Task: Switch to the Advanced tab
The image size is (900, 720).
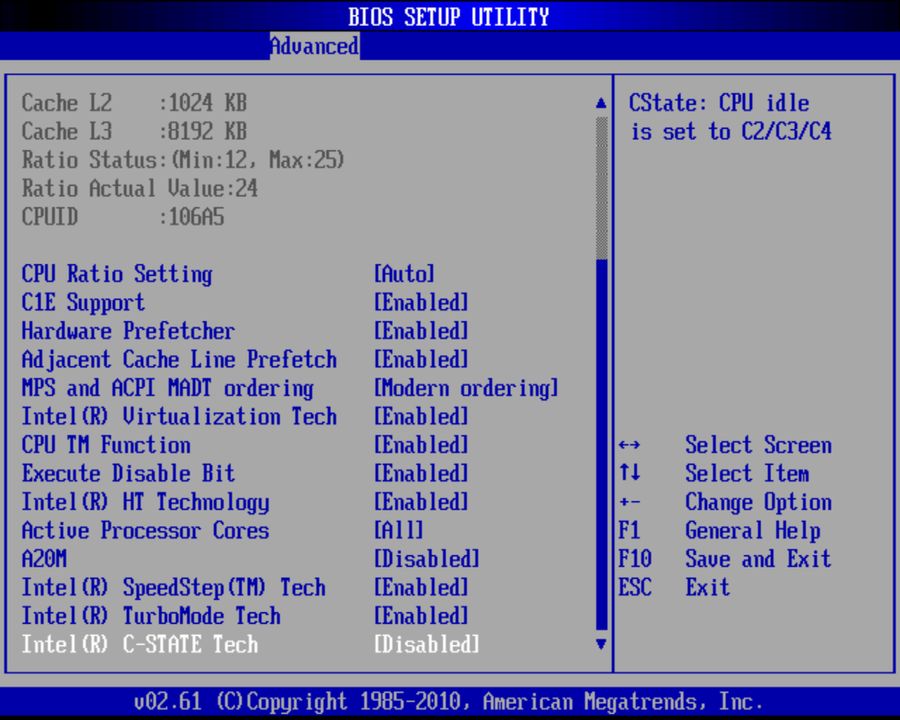Action: pyautogui.click(x=315, y=46)
